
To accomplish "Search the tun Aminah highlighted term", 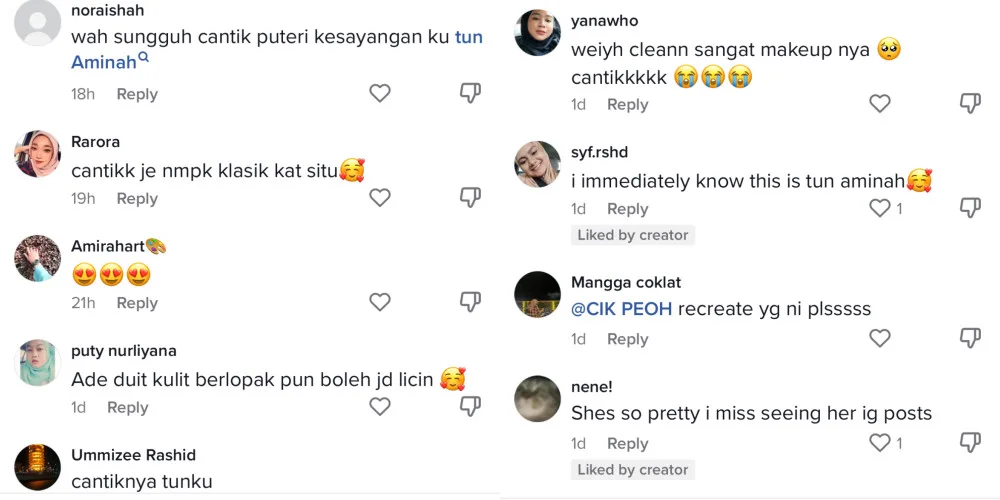I will (x=104, y=62).
